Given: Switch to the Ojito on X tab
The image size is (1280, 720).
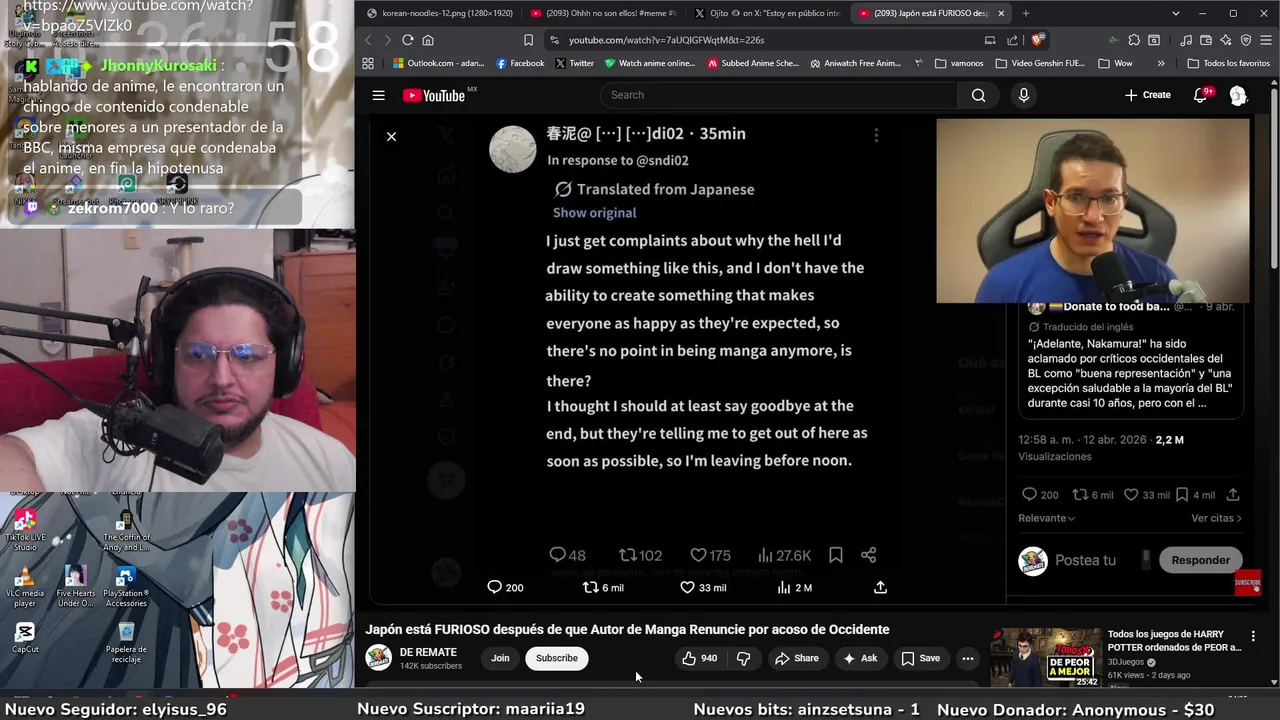Looking at the screenshot, I should pos(767,13).
